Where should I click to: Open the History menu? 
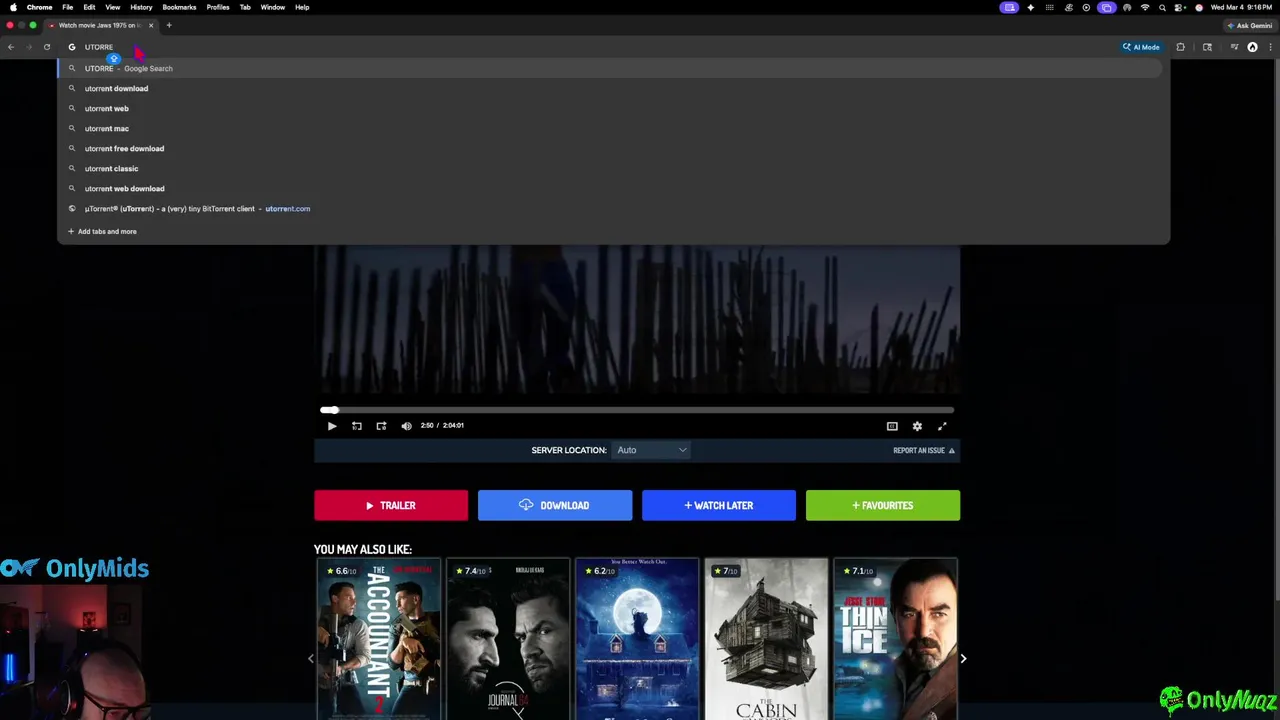(x=141, y=7)
